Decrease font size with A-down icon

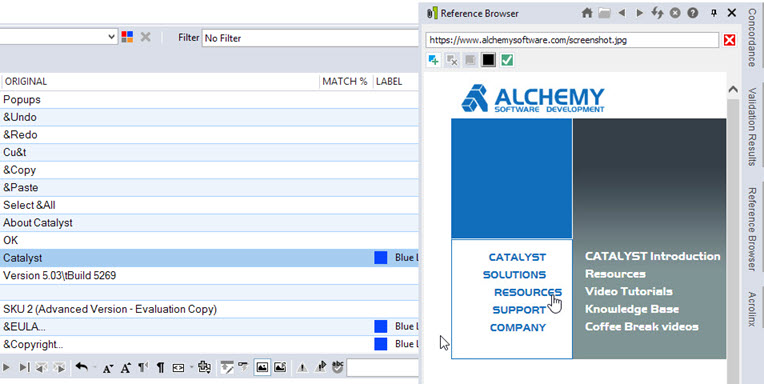pyautogui.click(x=108, y=368)
